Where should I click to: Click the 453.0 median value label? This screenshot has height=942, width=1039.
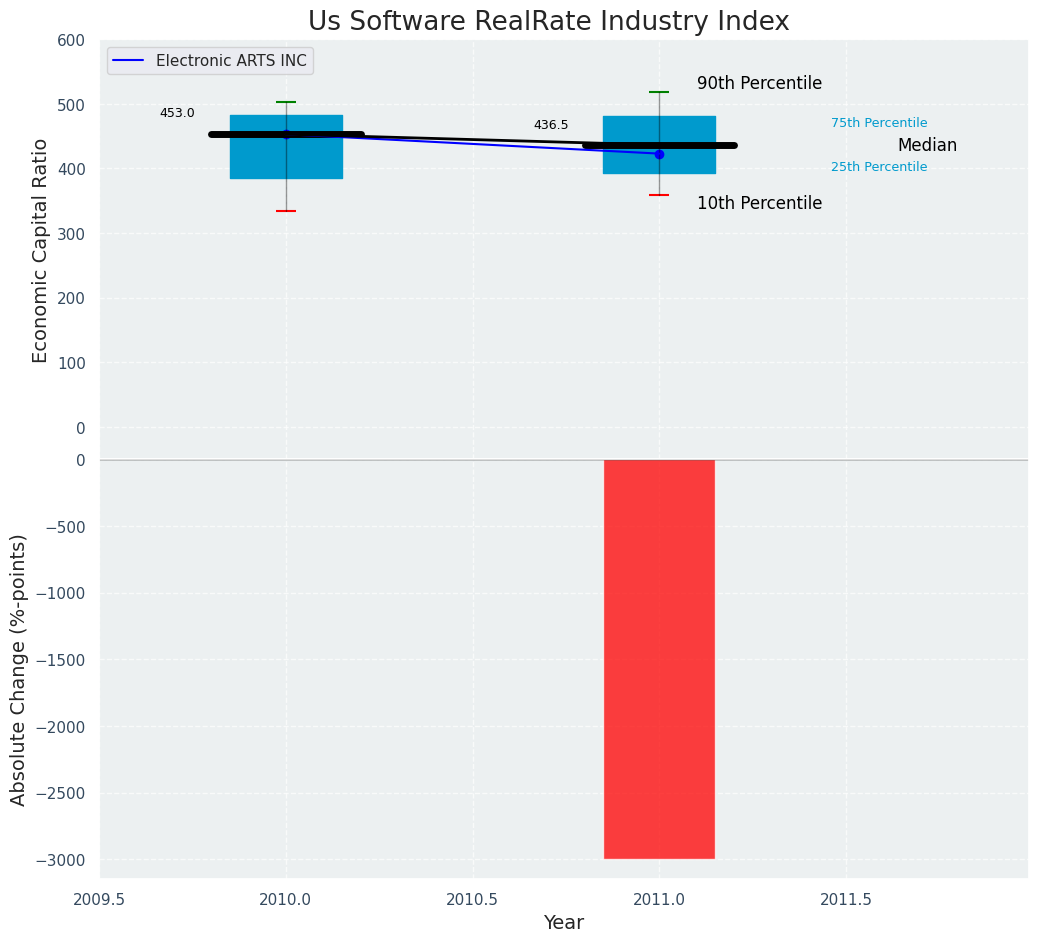177,113
